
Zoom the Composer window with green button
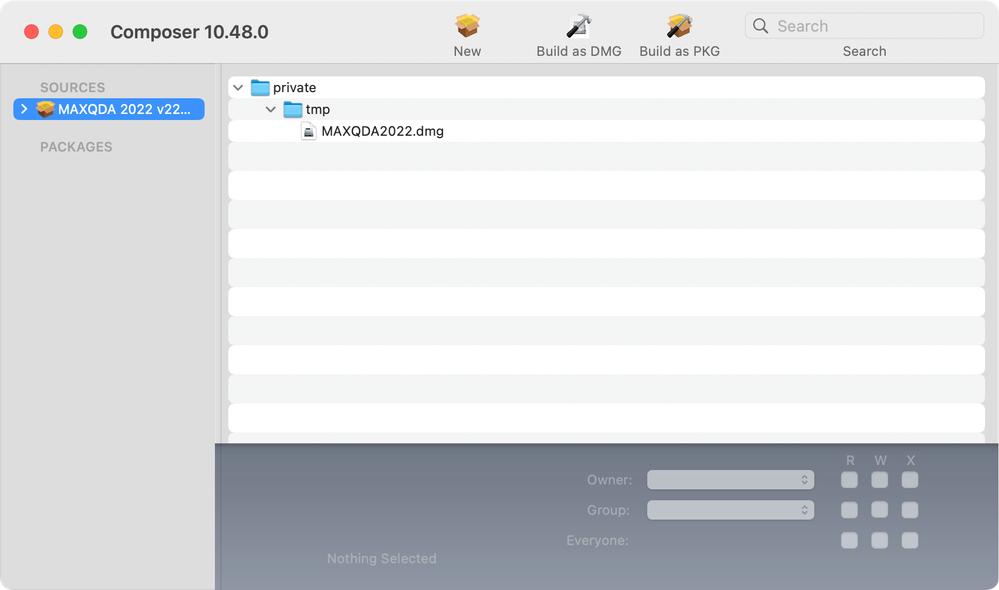pyautogui.click(x=80, y=31)
